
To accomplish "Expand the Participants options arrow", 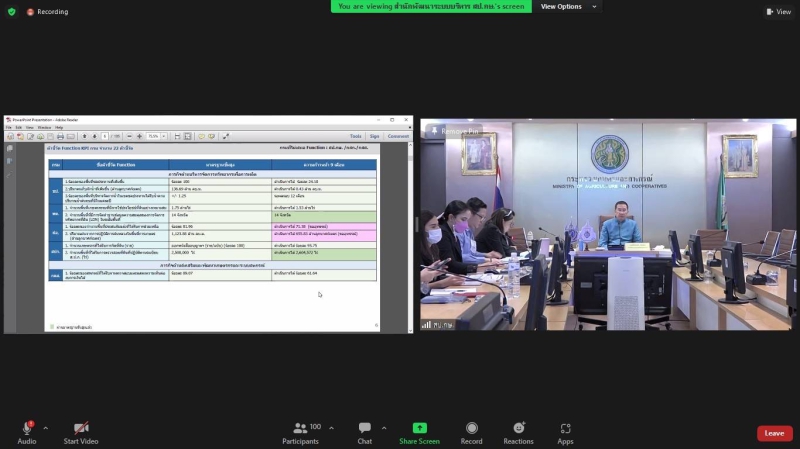I will [331, 428].
